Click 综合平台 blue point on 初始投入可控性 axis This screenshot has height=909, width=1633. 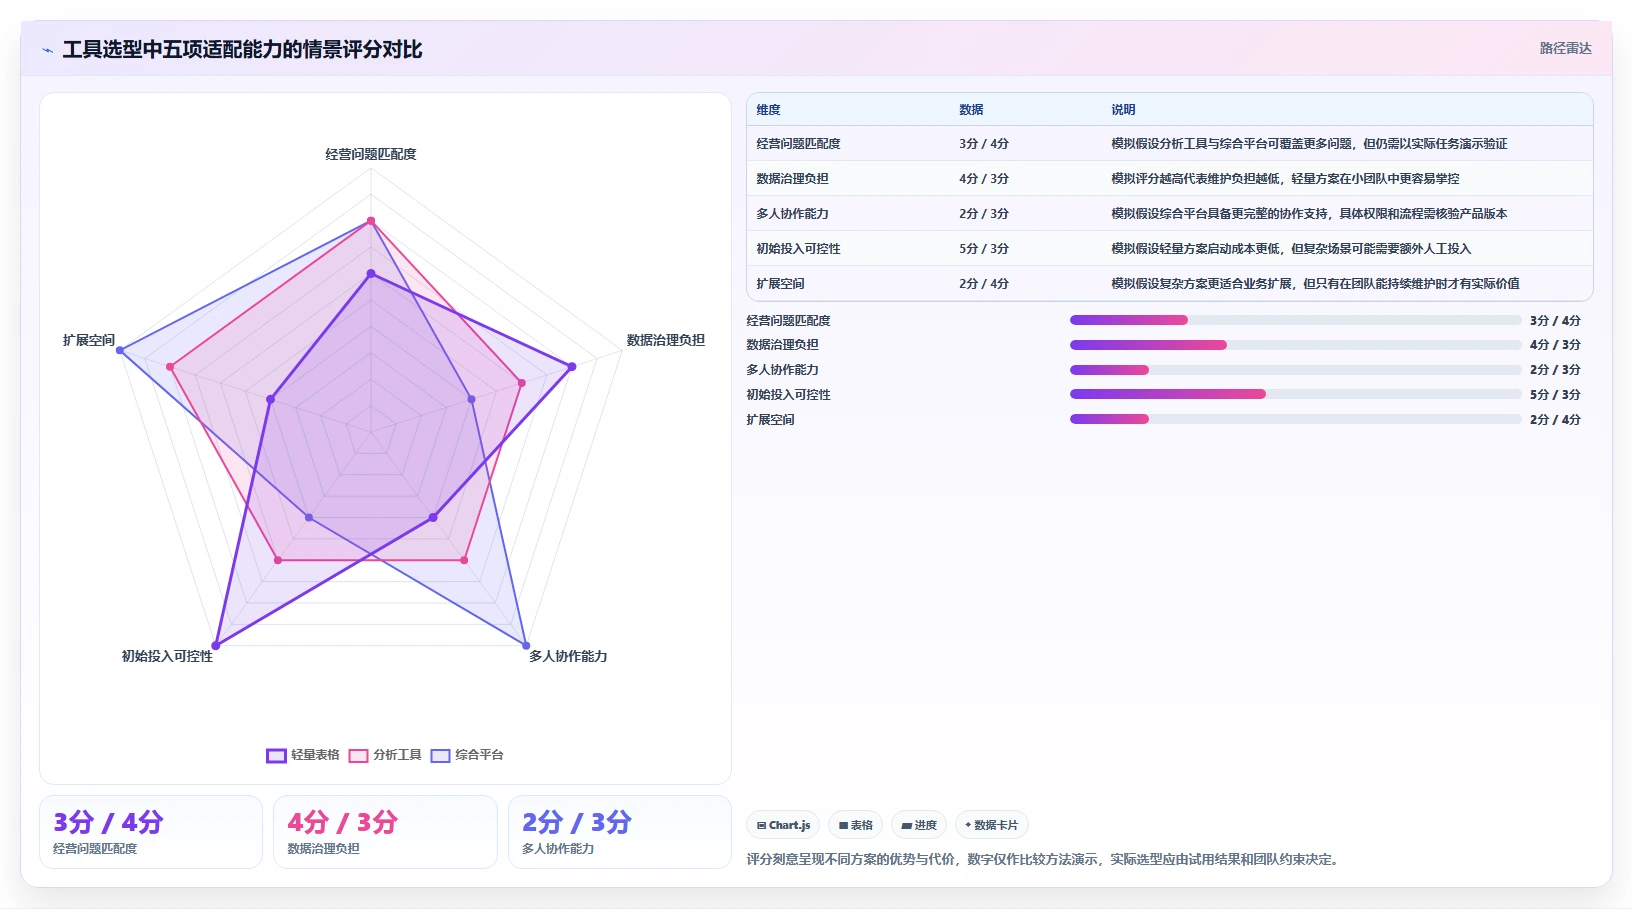(x=309, y=518)
